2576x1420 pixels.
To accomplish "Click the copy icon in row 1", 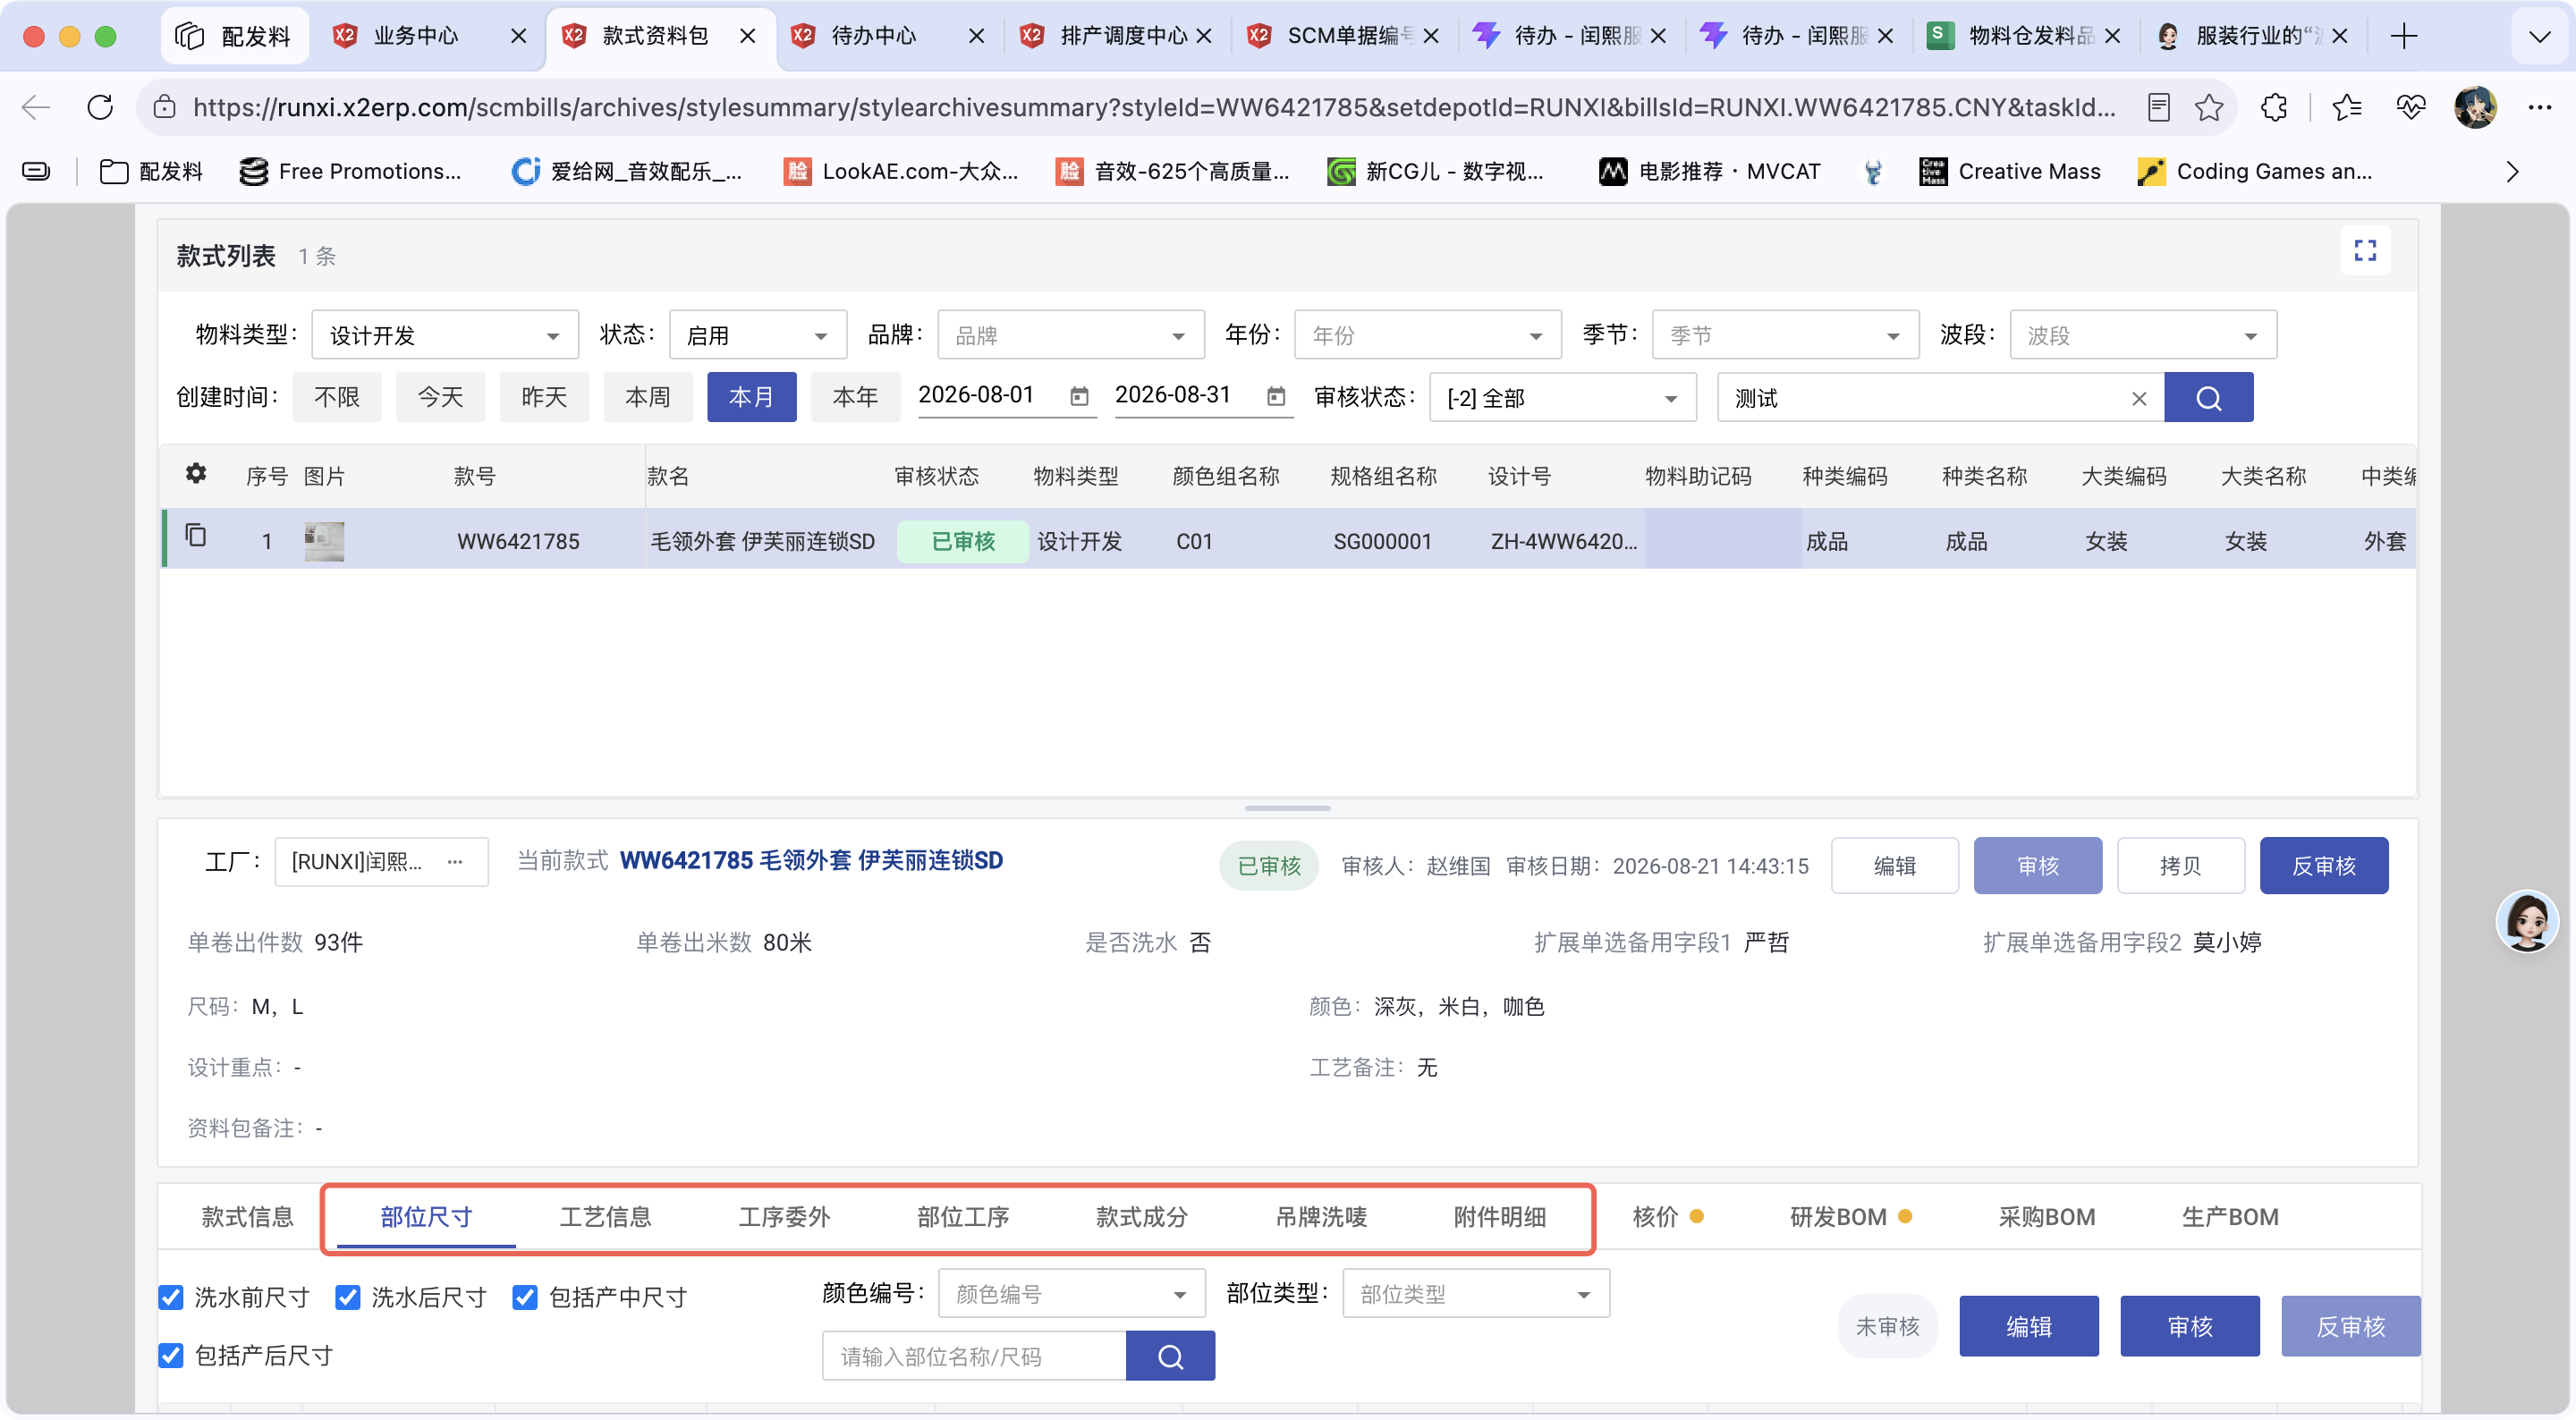I will pyautogui.click(x=196, y=536).
